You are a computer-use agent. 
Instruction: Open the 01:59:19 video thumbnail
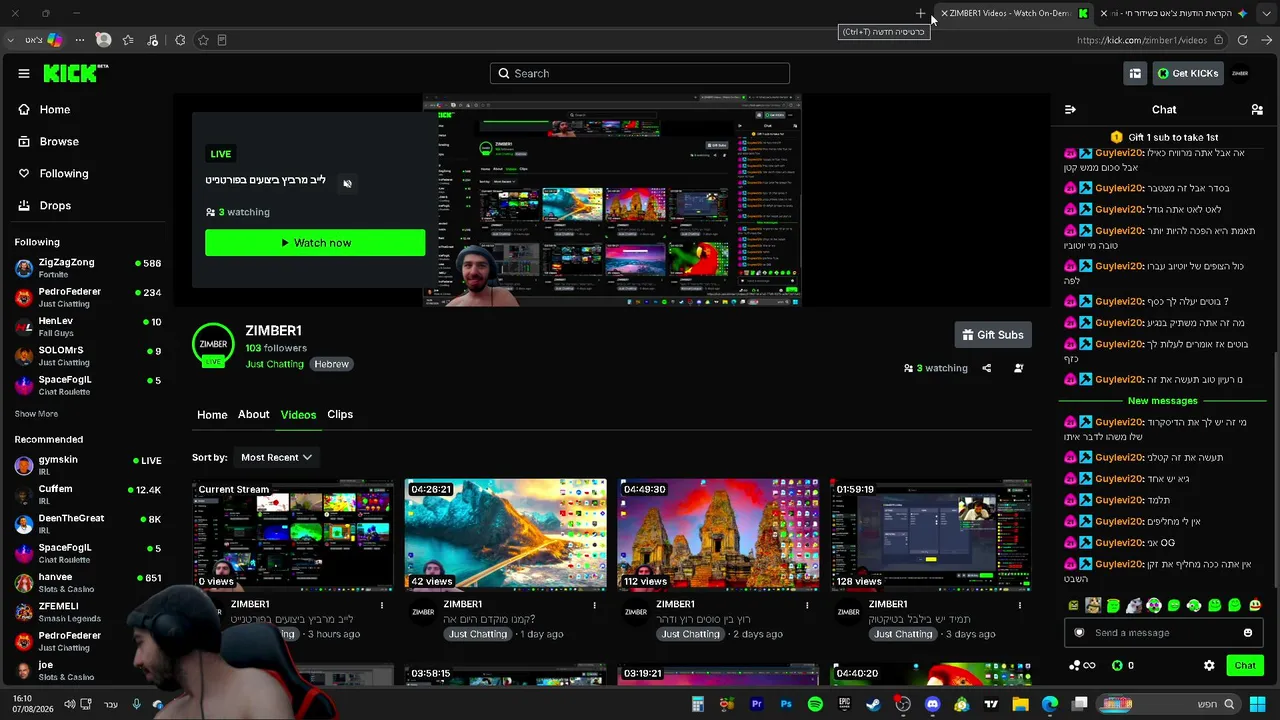point(931,535)
